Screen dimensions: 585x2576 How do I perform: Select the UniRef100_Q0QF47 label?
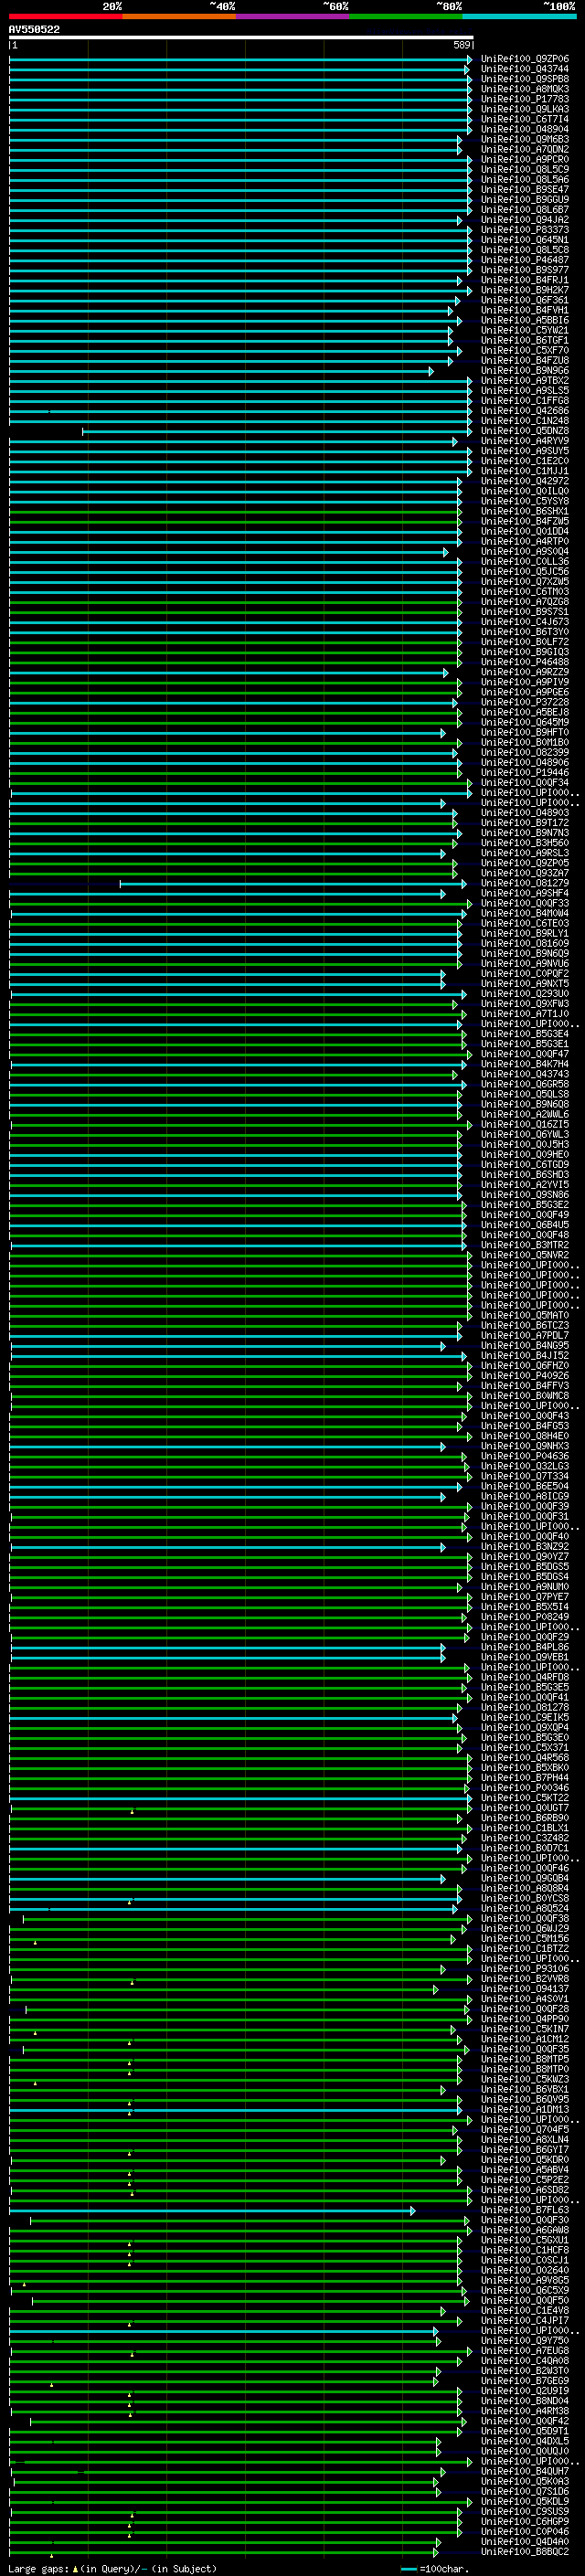click(x=525, y=1054)
